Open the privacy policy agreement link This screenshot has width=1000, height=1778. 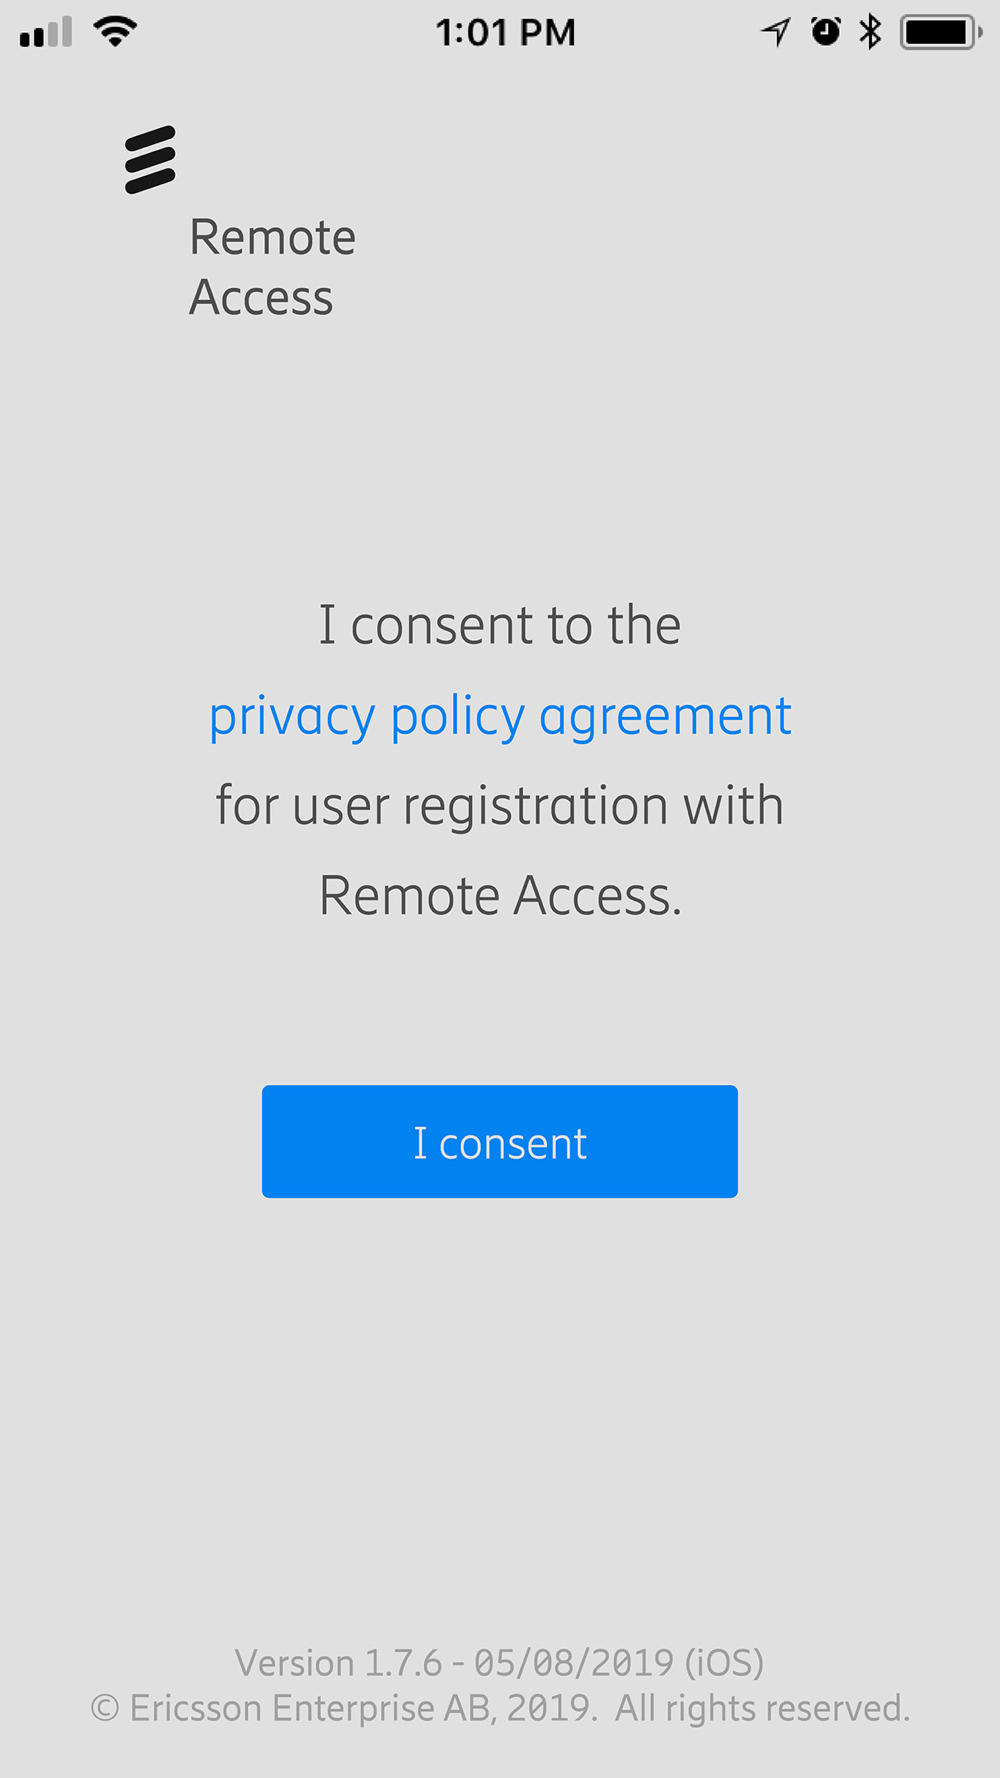(x=500, y=718)
